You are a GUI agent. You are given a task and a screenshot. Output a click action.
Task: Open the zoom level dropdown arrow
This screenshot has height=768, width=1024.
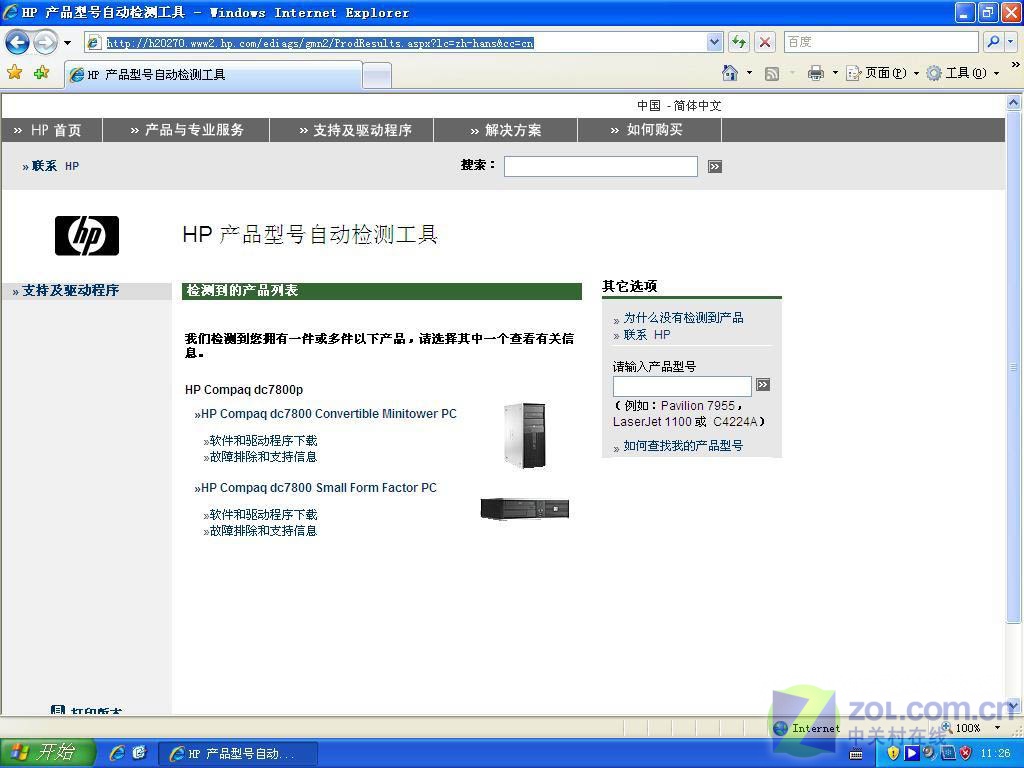click(997, 728)
